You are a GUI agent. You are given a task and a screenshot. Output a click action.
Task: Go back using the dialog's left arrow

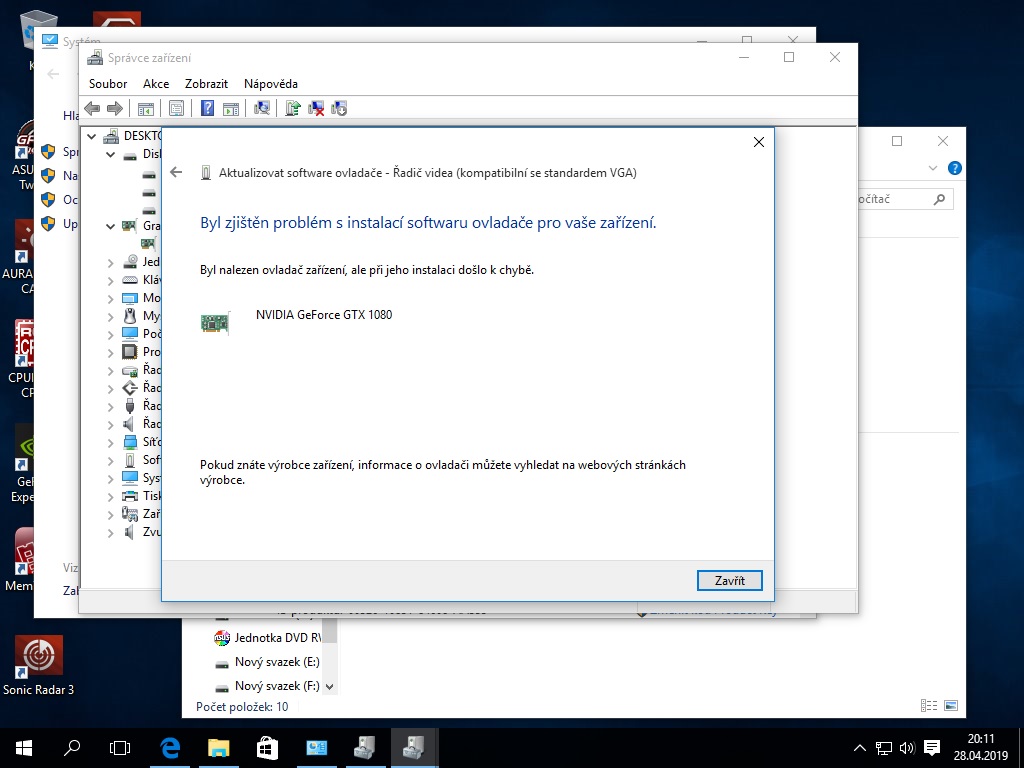pyautogui.click(x=176, y=172)
